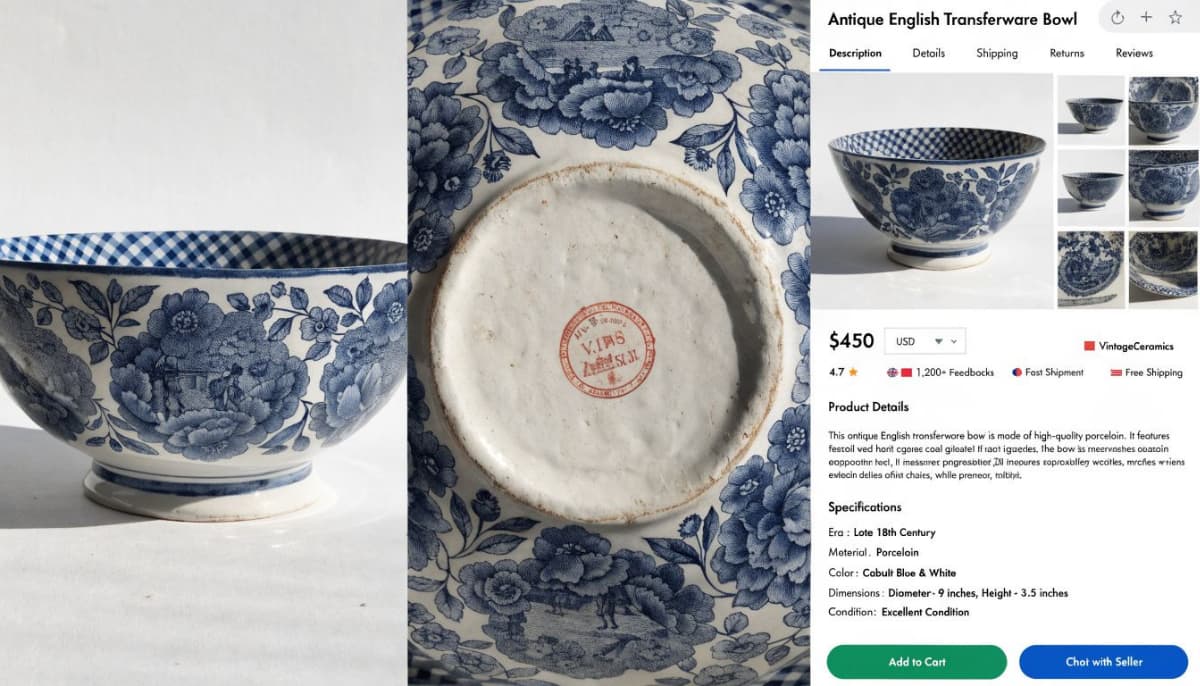The width and height of the screenshot is (1200, 686).
Task: Click the orange rating star beside 4.7
Action: point(854,371)
